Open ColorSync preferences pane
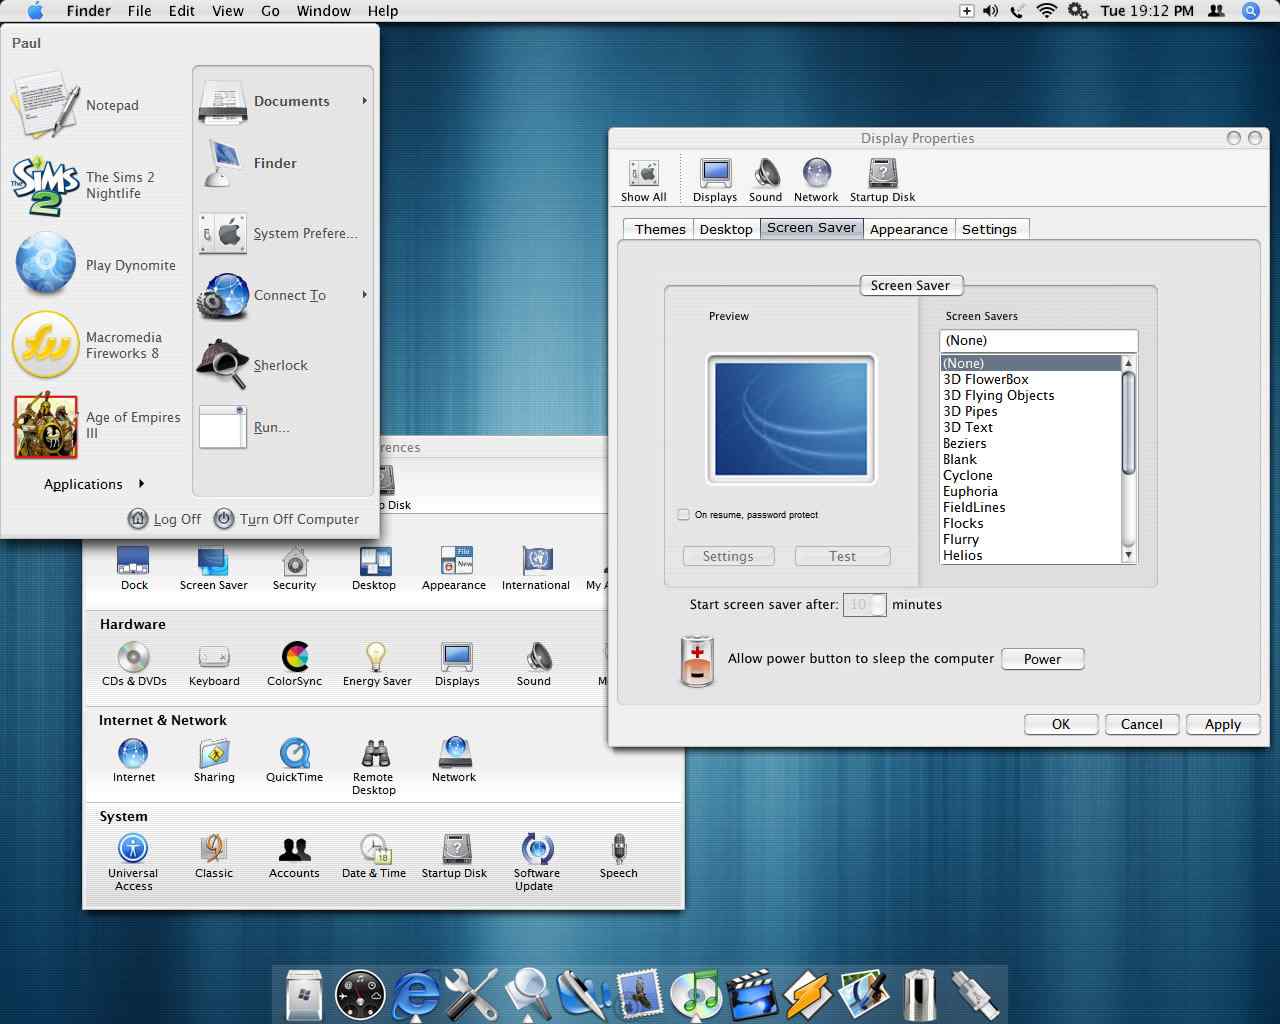This screenshot has width=1280, height=1024. click(x=294, y=665)
